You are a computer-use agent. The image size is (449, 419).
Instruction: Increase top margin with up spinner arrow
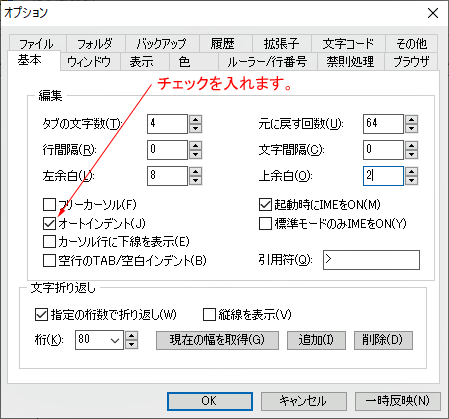(412, 172)
